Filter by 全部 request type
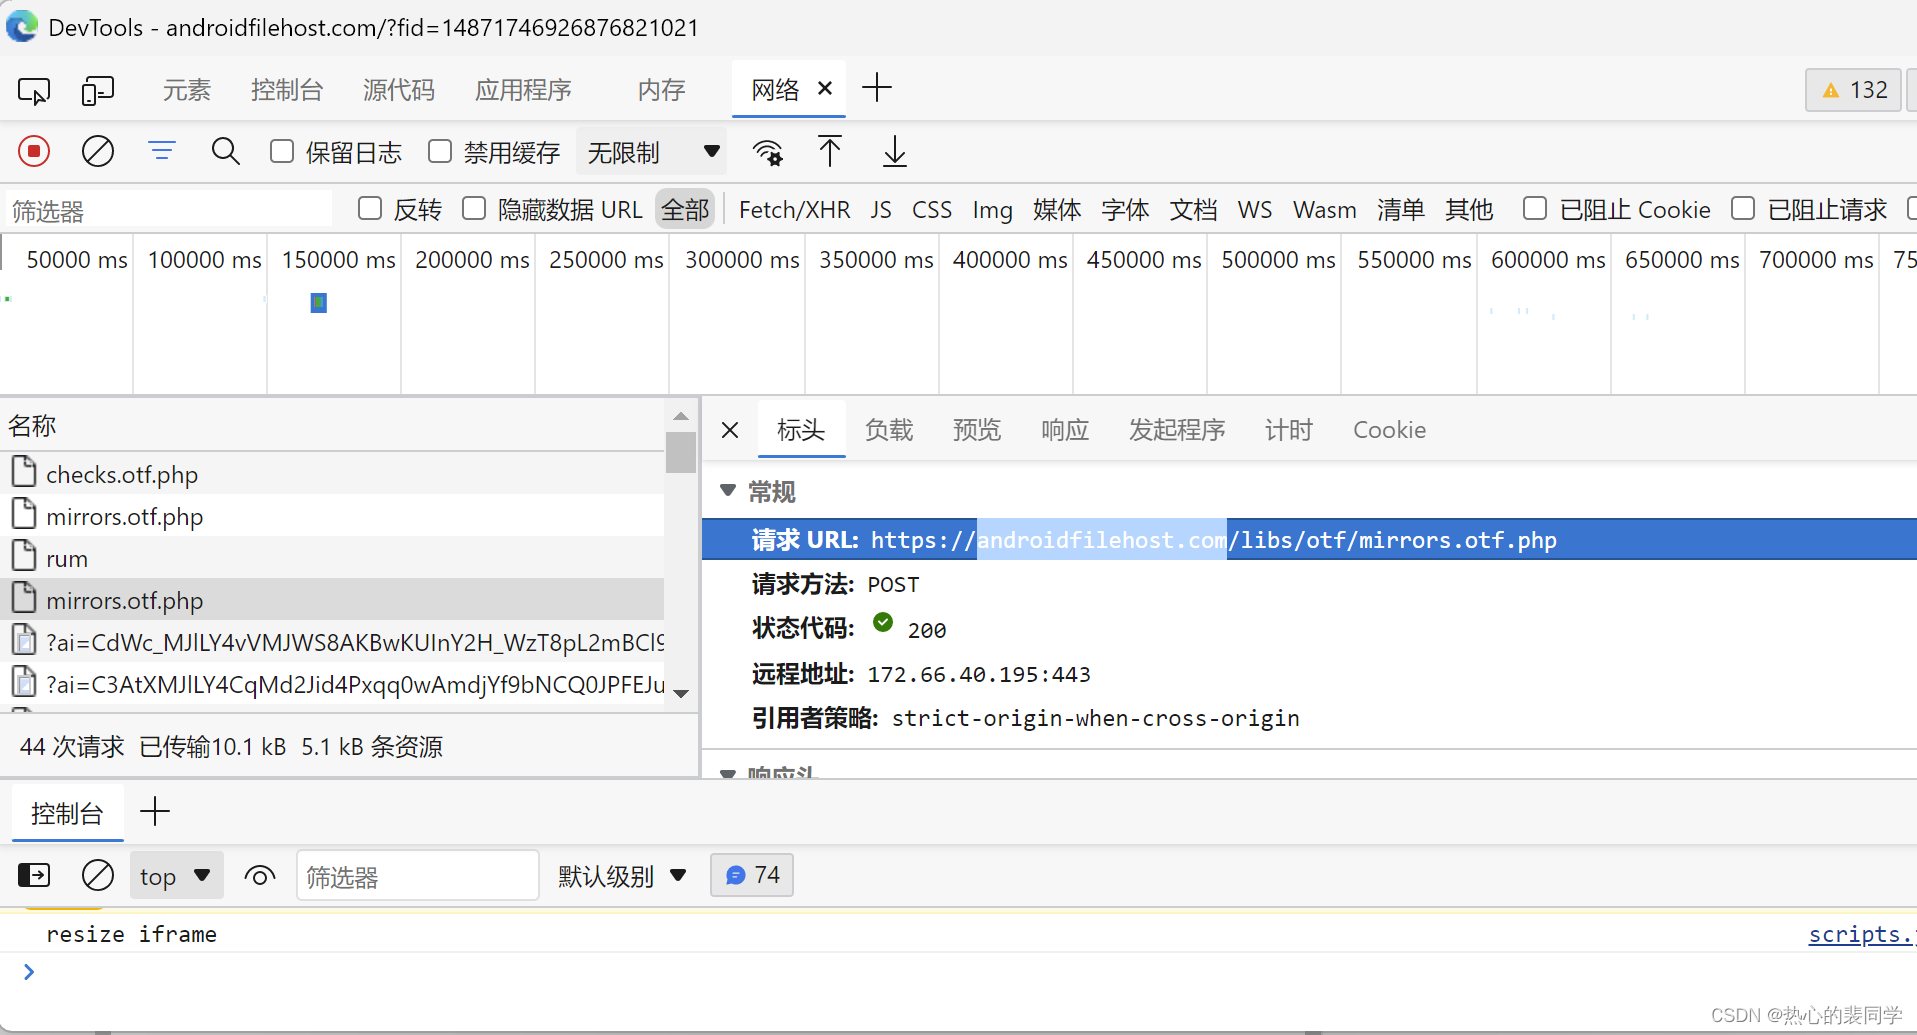The width and height of the screenshot is (1917, 1035). (x=685, y=209)
